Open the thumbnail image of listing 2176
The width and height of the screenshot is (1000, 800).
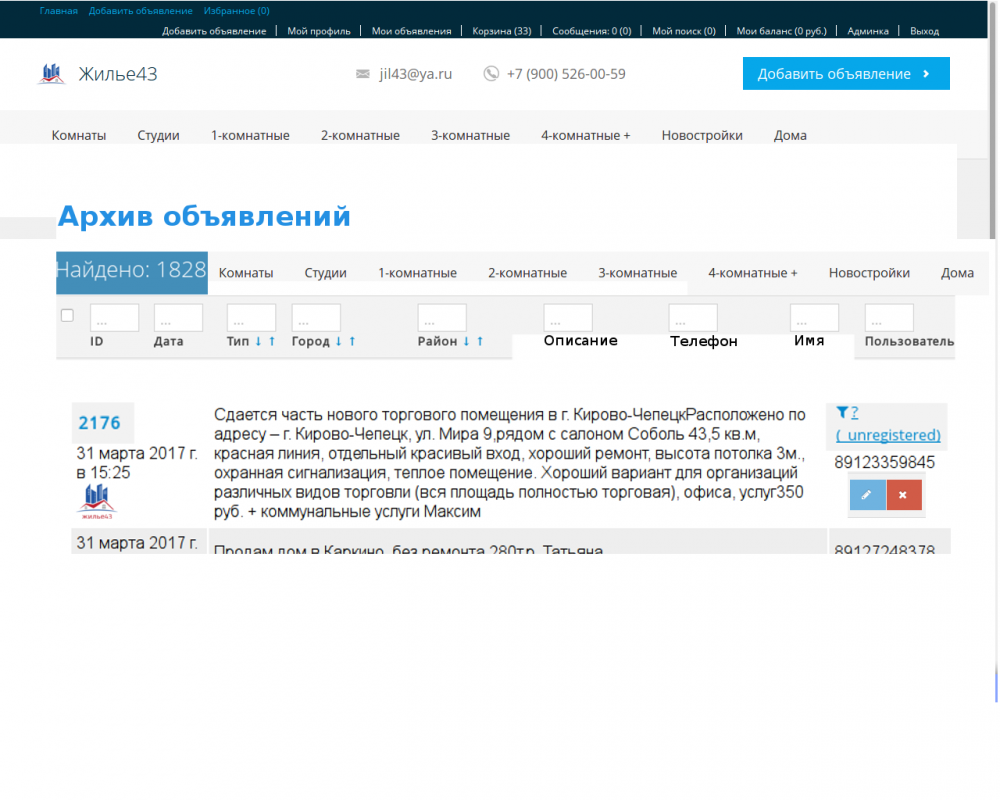click(x=97, y=500)
